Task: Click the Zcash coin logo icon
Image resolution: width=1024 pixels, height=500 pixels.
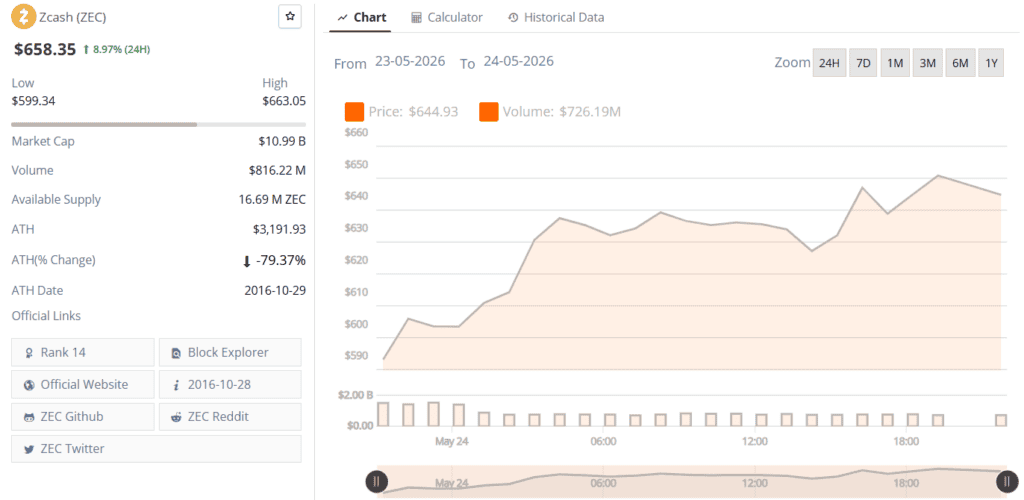Action: (24, 16)
